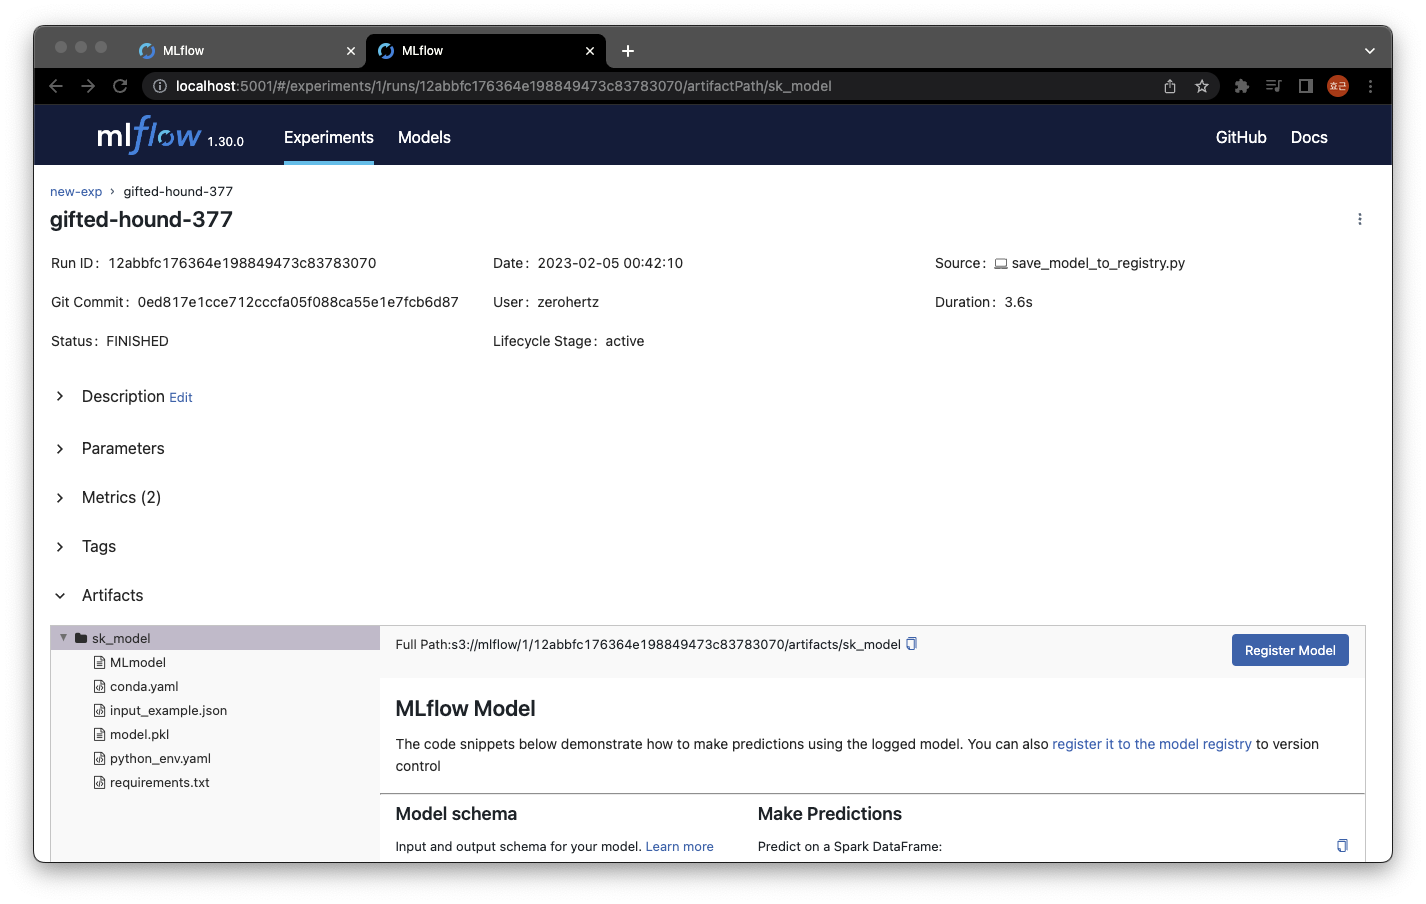Expand the Parameters section
Screen dimensions: 1426x904
click(60, 448)
